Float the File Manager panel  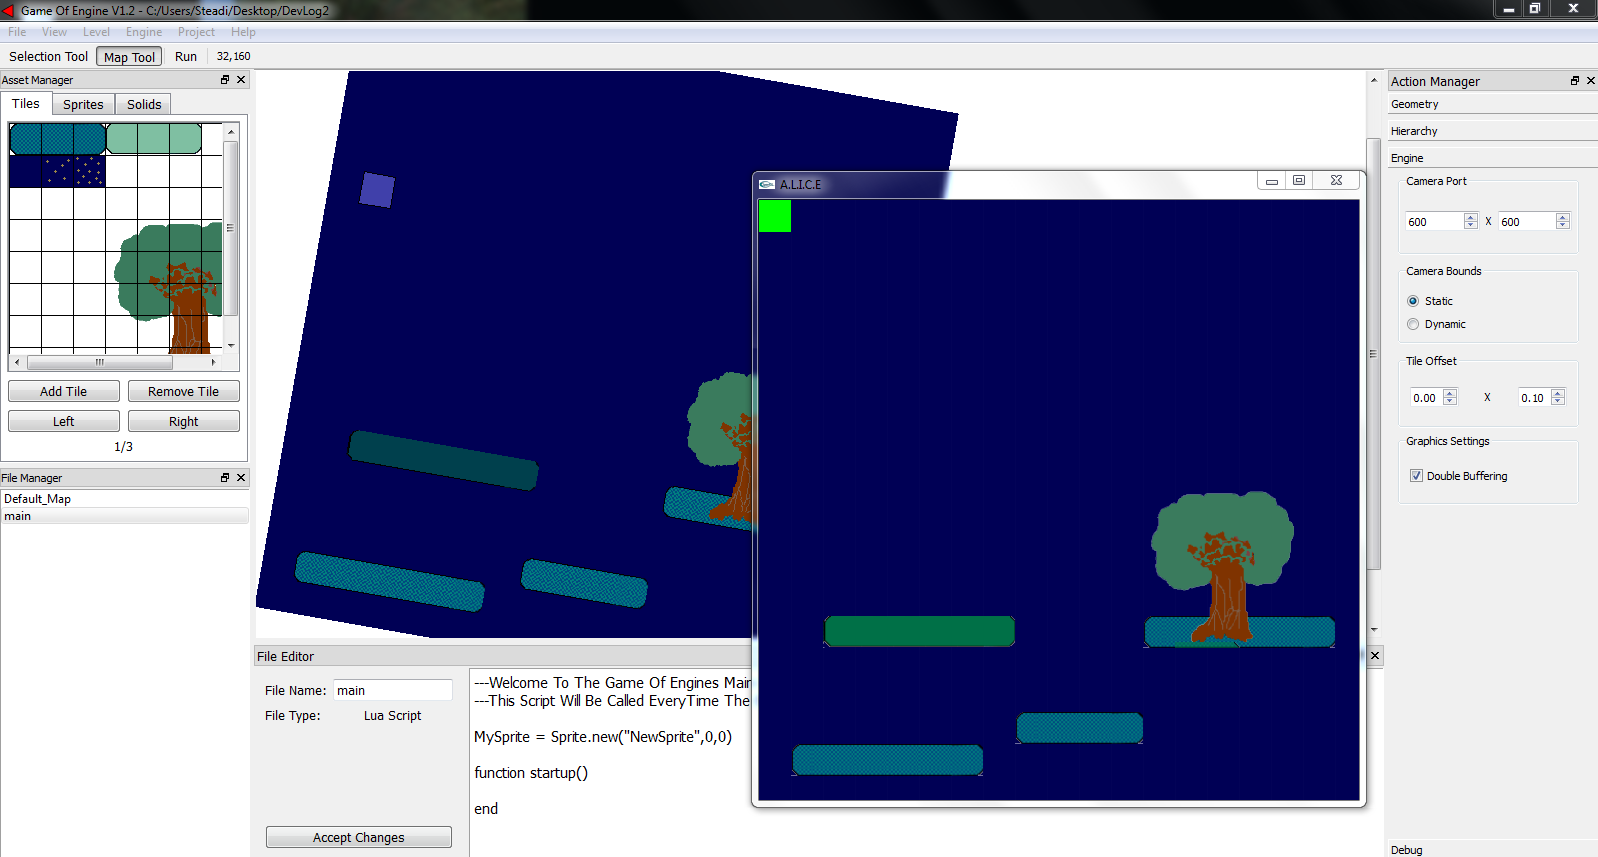225,478
